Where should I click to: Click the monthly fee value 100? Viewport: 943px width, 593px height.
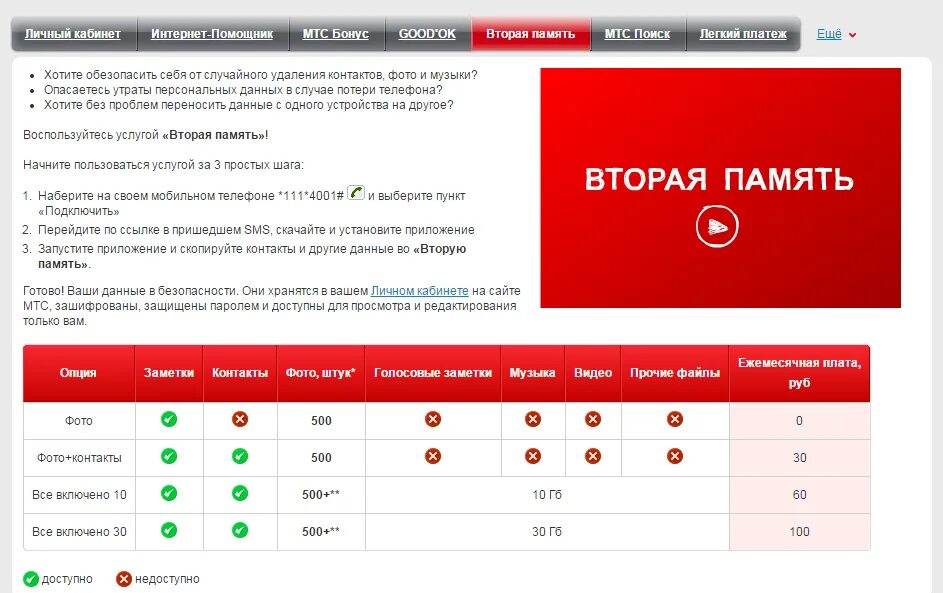pos(799,532)
